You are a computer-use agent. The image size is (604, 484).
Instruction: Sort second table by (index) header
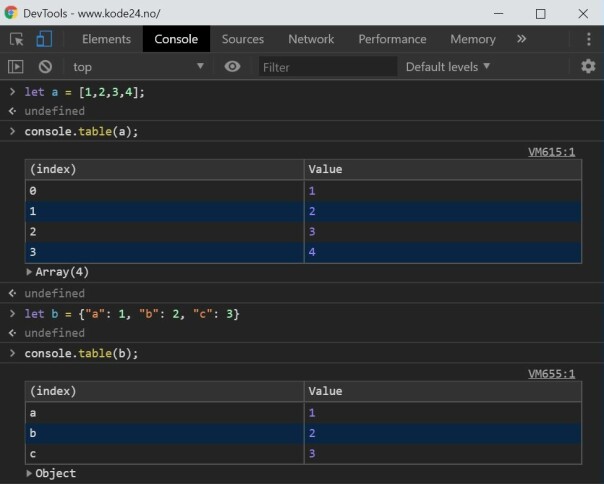tap(164, 391)
